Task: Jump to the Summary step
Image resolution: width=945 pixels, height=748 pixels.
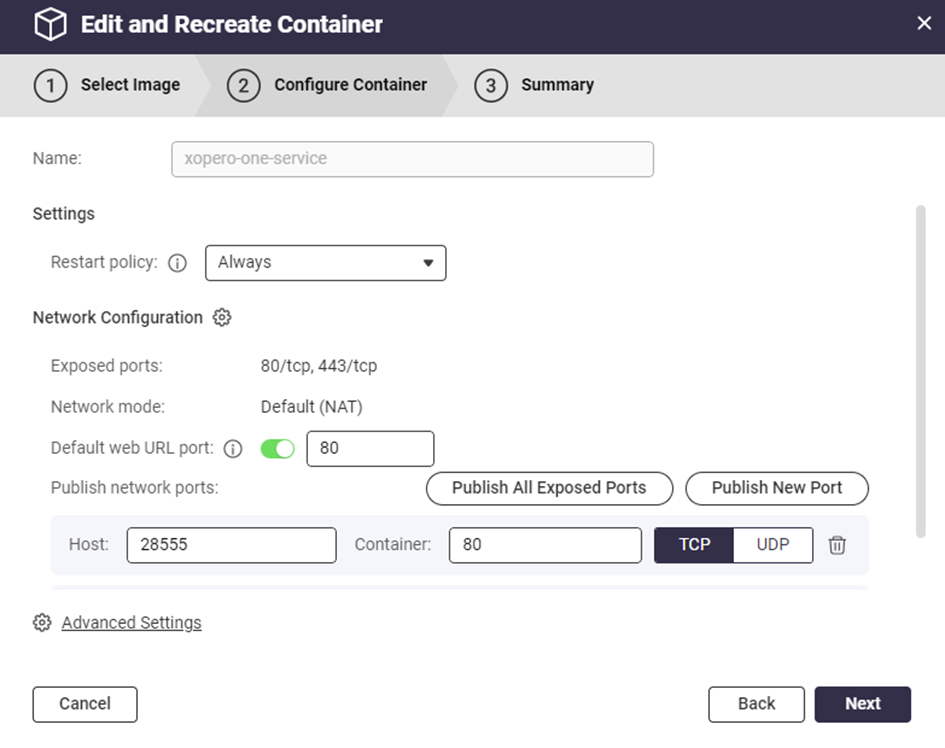Action: pyautogui.click(x=535, y=85)
